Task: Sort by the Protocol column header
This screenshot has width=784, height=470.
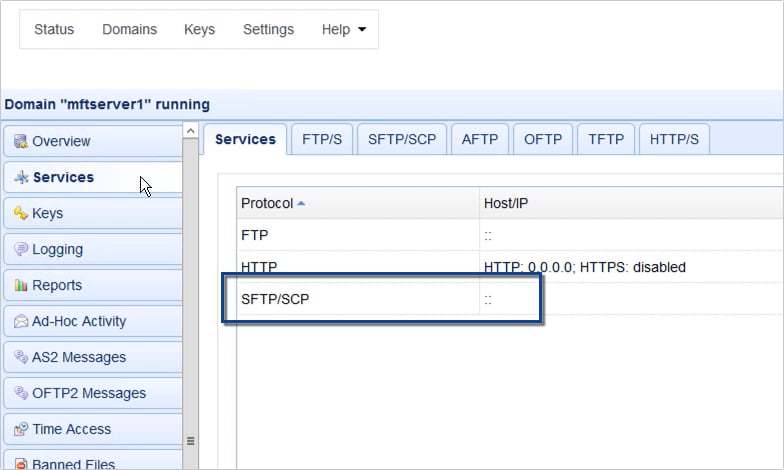Action: pos(267,203)
